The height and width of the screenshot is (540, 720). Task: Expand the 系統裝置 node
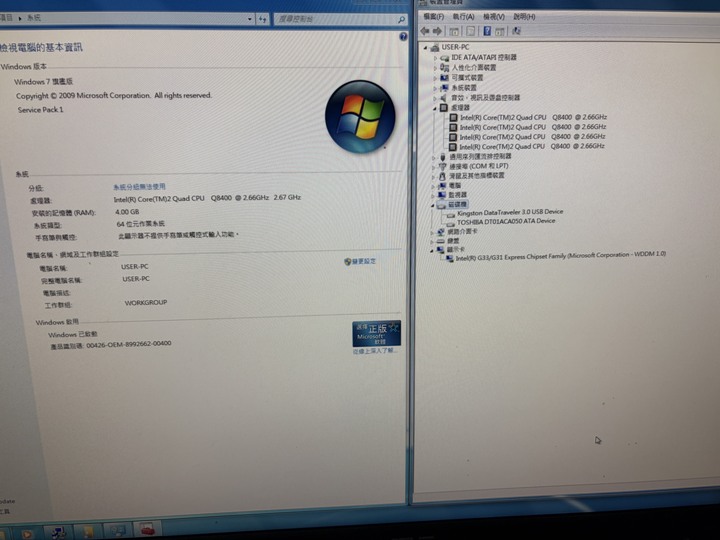click(x=435, y=88)
